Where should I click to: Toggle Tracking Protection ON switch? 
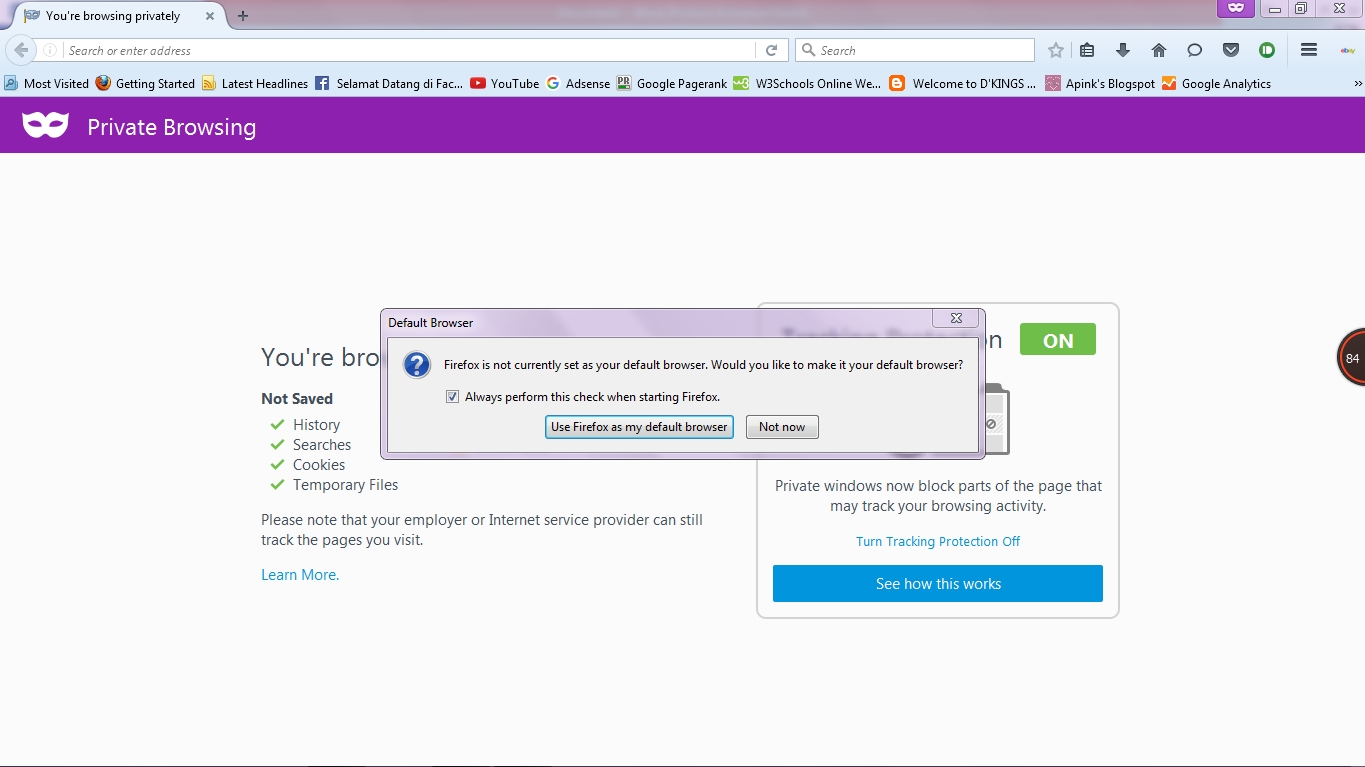pyautogui.click(x=1057, y=339)
